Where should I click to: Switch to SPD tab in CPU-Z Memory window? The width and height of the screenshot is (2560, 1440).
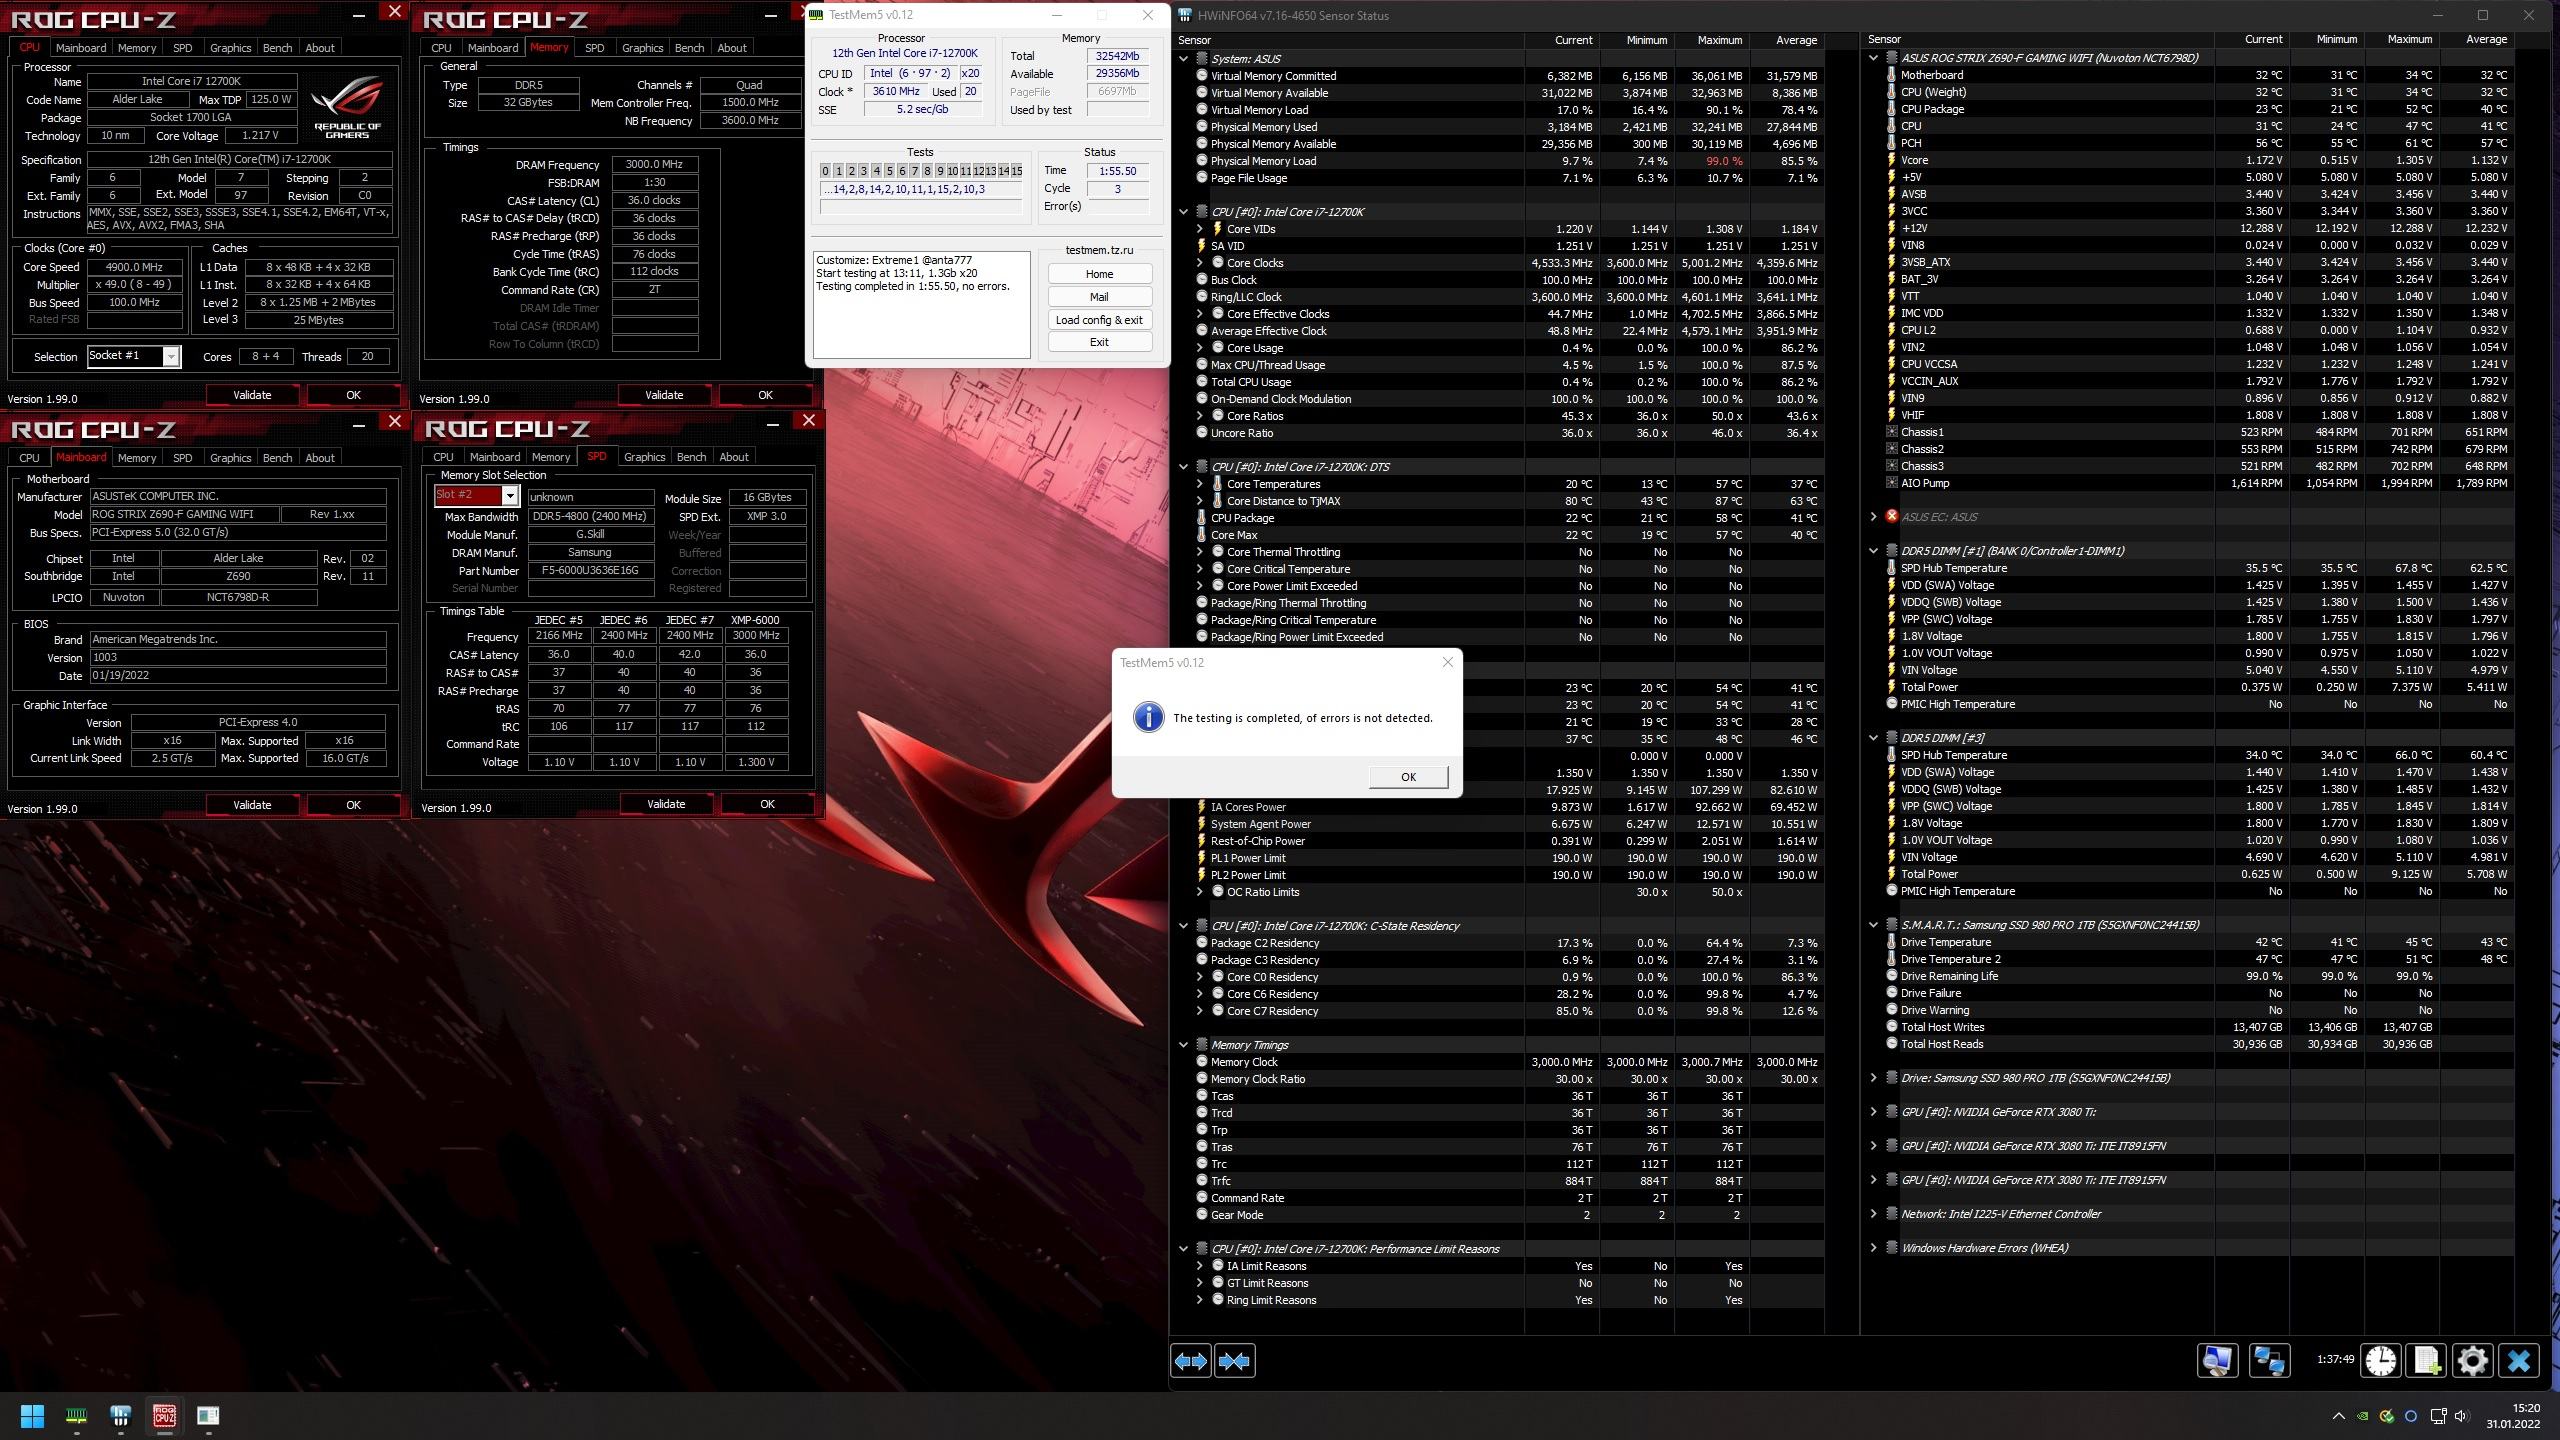594,48
